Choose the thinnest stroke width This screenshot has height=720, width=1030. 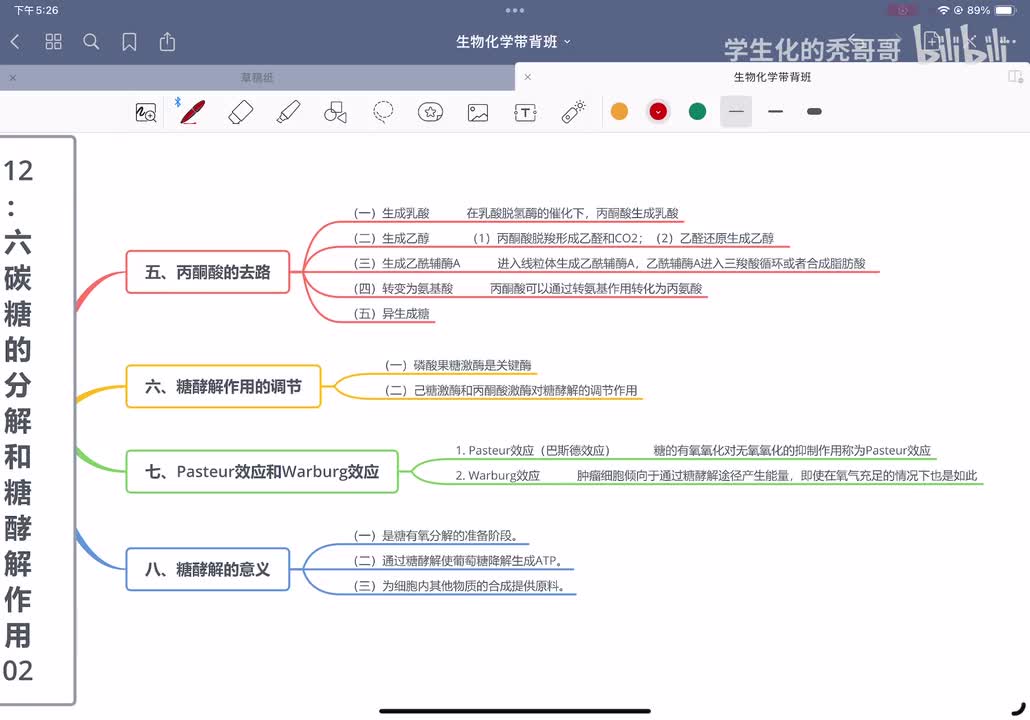coord(736,112)
